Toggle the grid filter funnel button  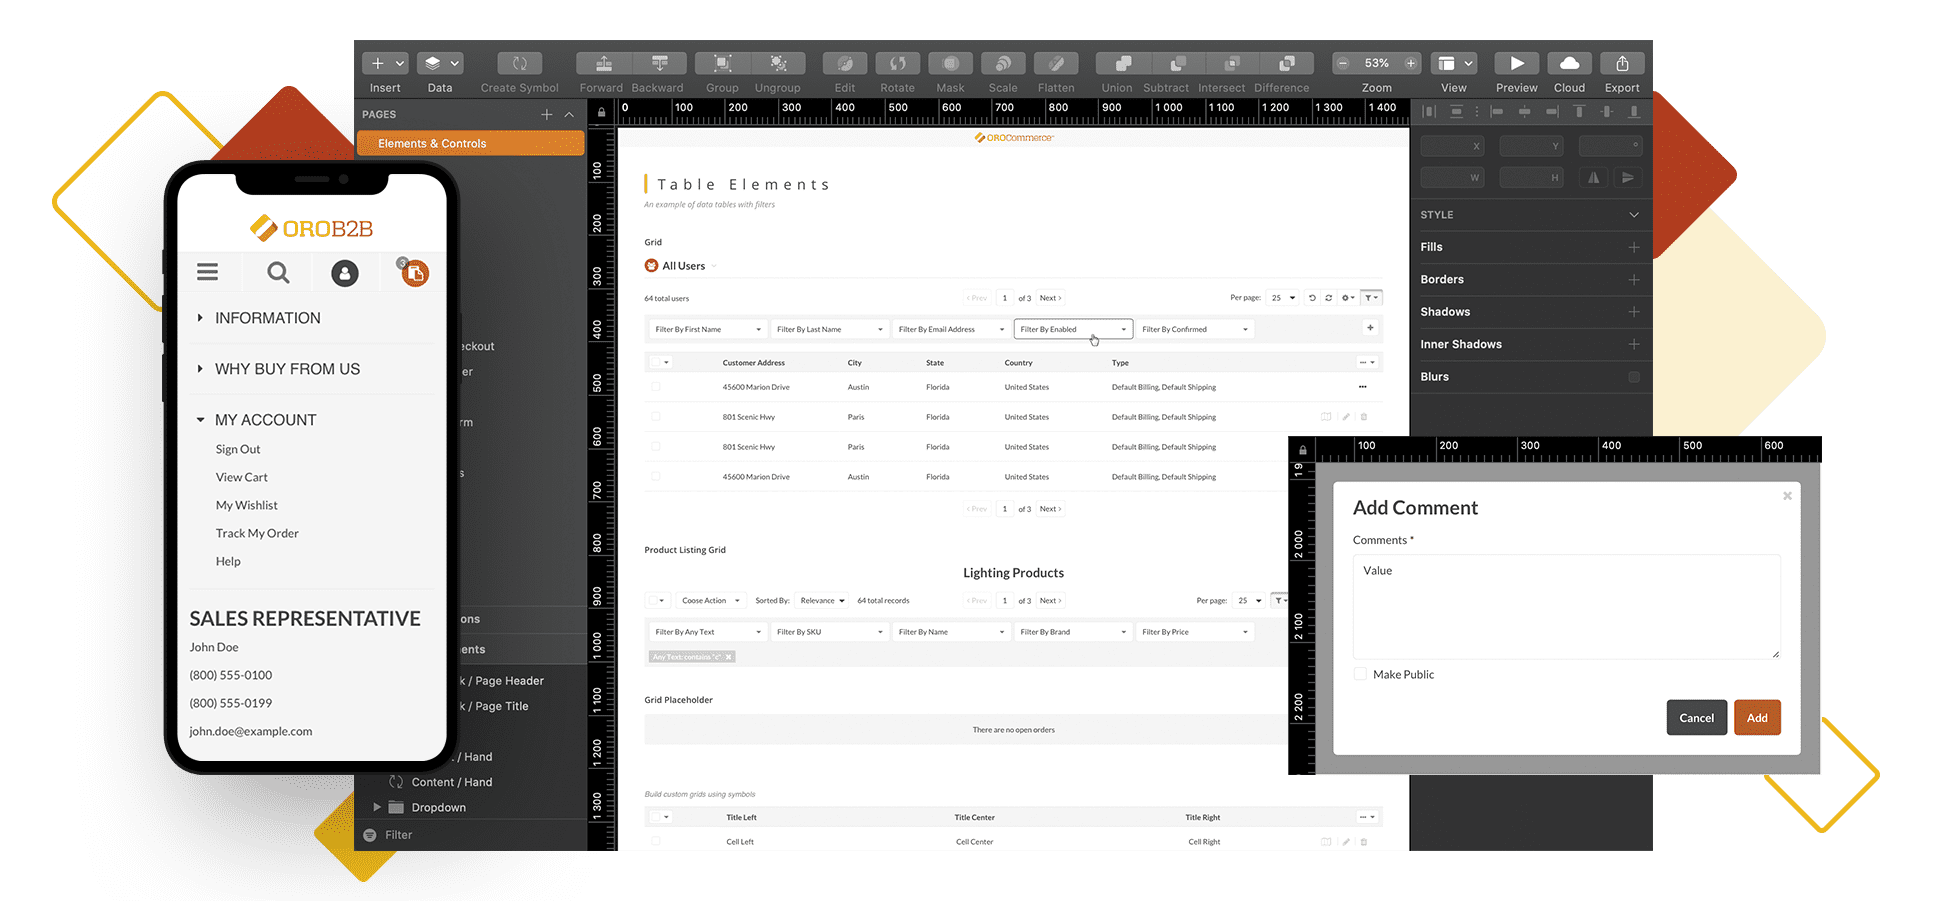point(1371,298)
